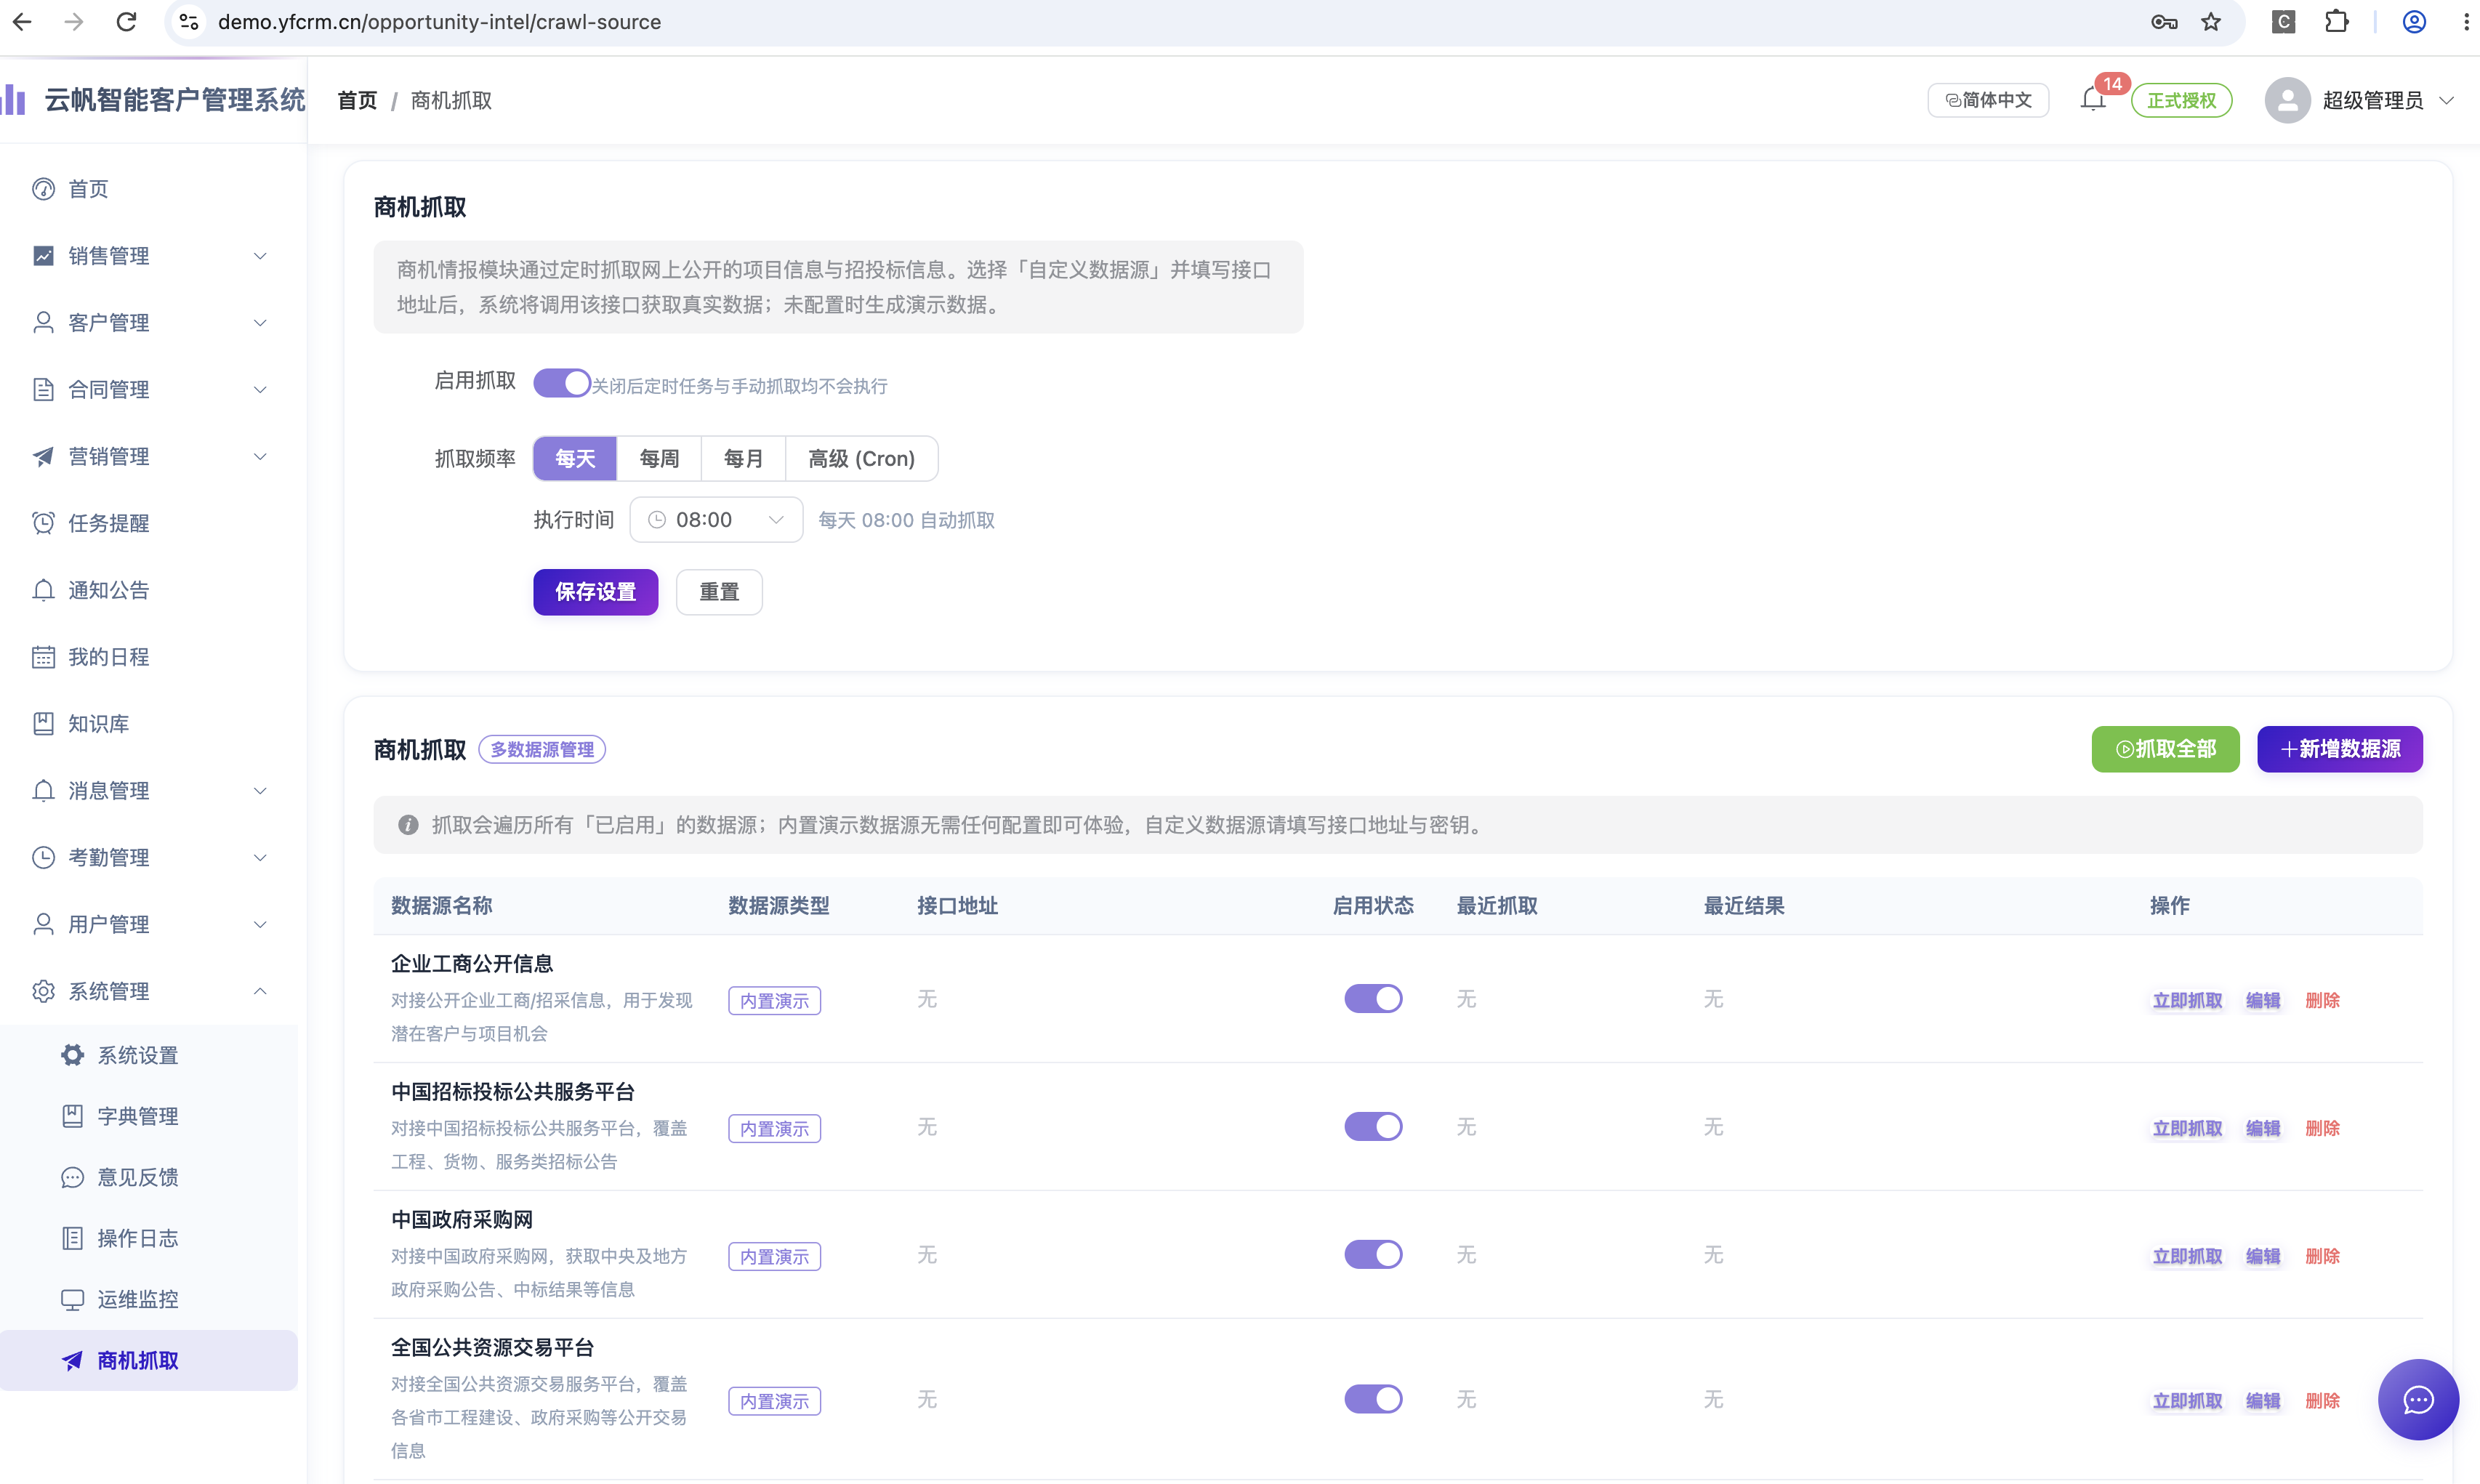Click 删除 for 中国政府采购网
2480x1484 pixels.
[x=2322, y=1256]
